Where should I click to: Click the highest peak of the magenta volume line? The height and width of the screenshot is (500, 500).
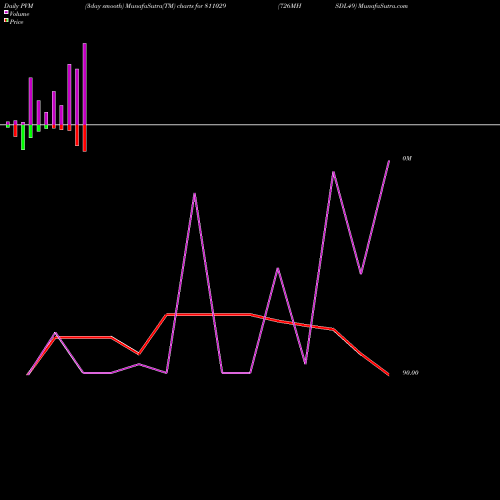coord(389,161)
